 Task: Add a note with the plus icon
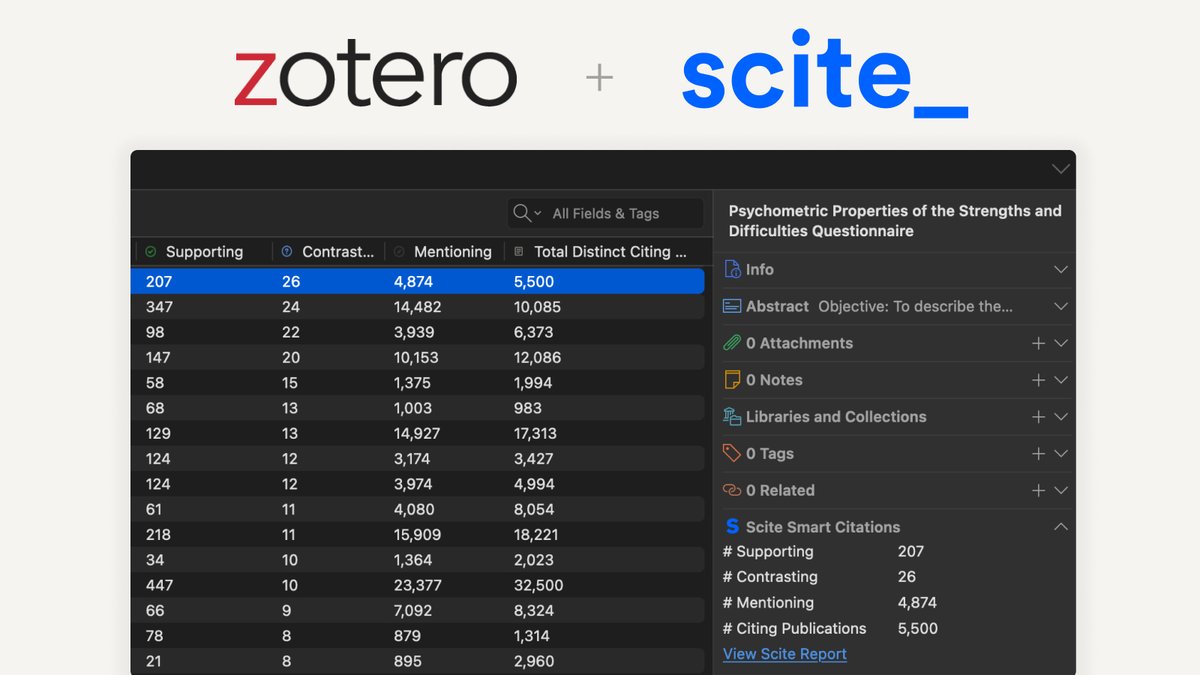pos(1038,380)
